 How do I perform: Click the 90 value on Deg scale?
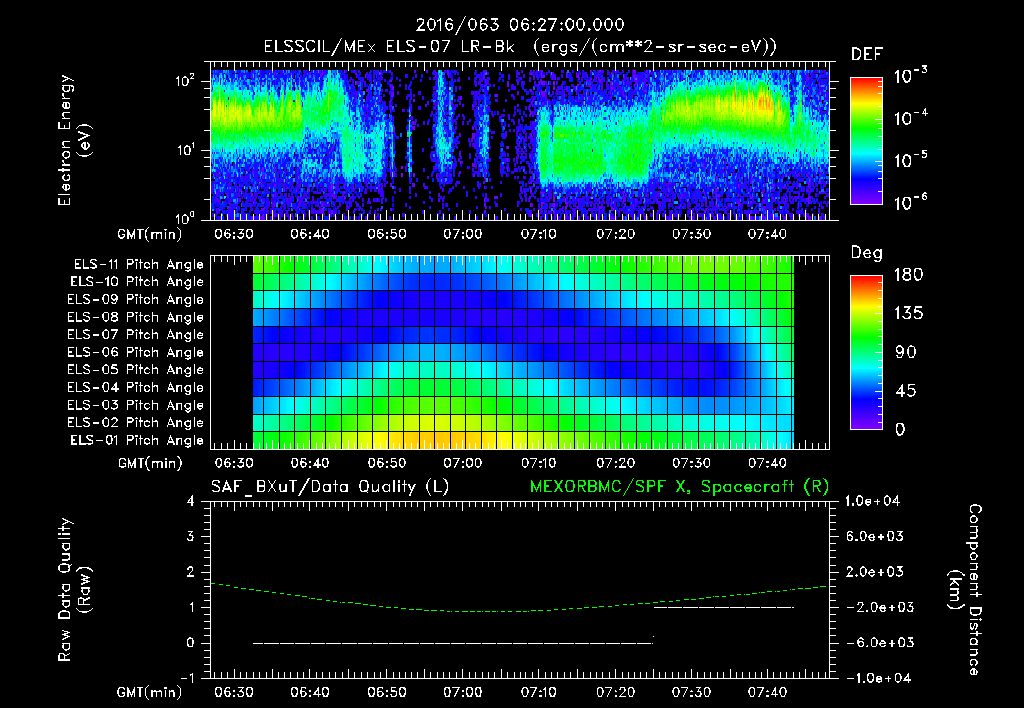pos(906,352)
